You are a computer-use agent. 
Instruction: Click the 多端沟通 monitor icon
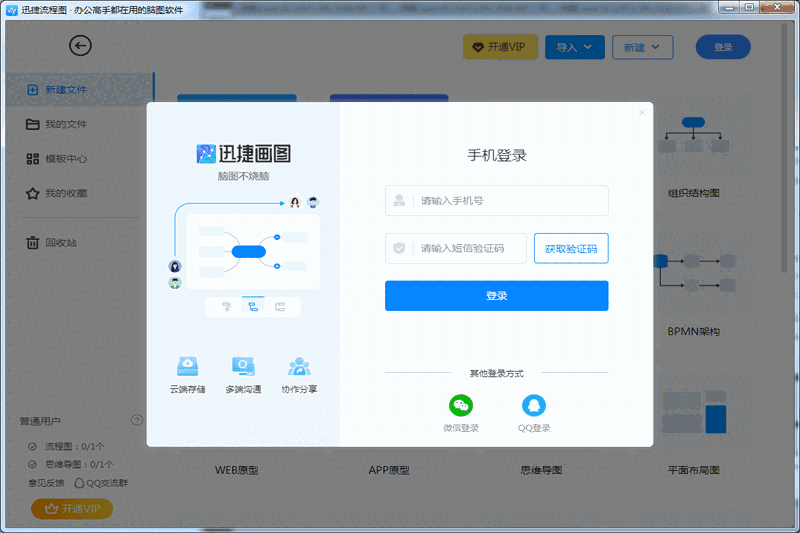pyautogui.click(x=243, y=366)
